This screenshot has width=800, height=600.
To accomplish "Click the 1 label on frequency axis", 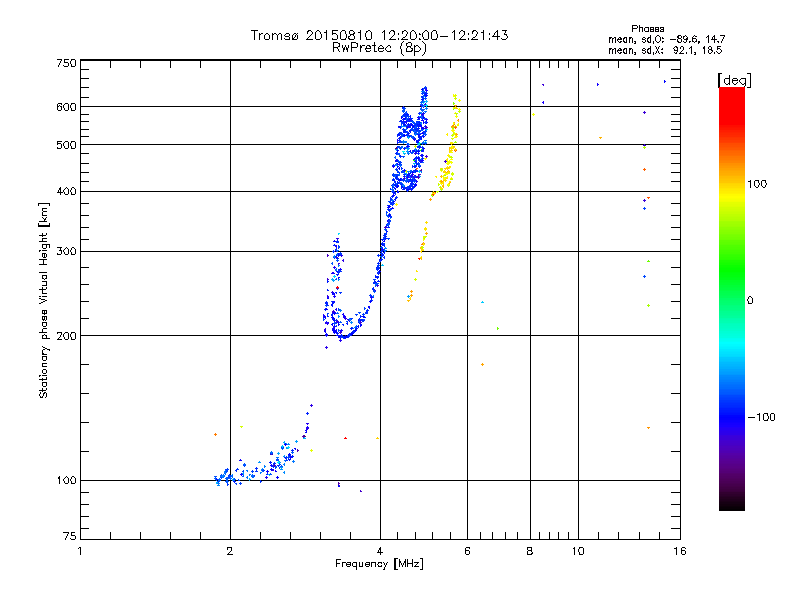I will [x=80, y=551].
